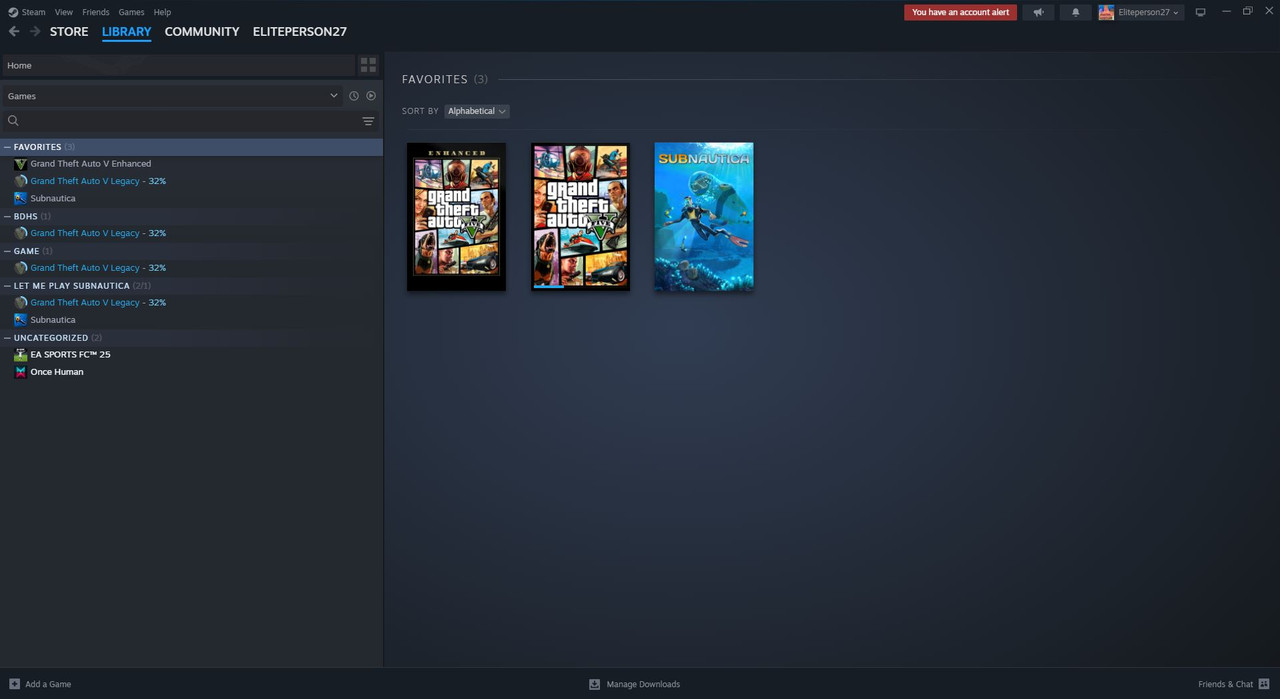Screen dimensions: 1280x699
Task: Switch to Big Picture mode icon
Action: click(x=1200, y=12)
